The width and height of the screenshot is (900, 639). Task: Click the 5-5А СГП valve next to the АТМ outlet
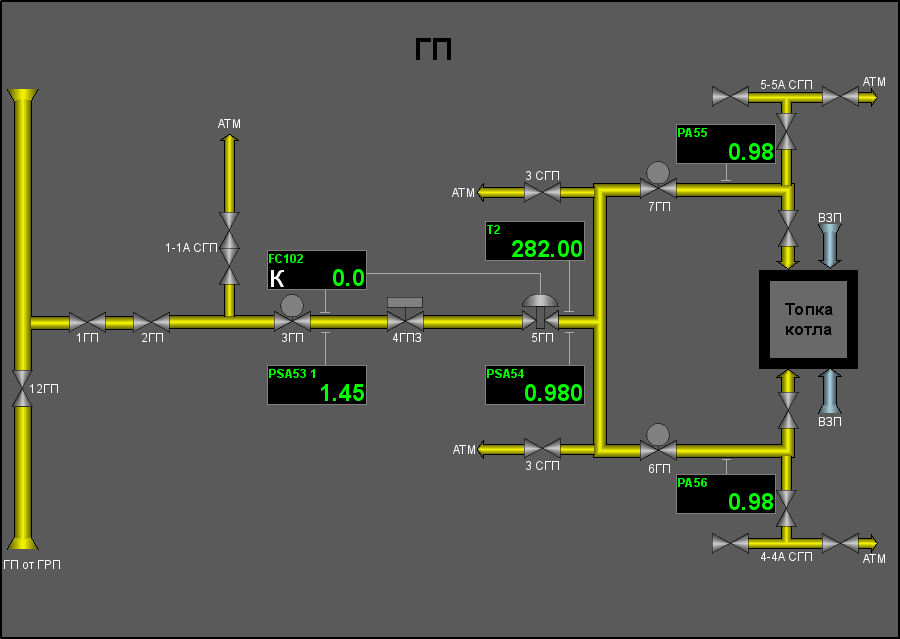pyautogui.click(x=840, y=96)
